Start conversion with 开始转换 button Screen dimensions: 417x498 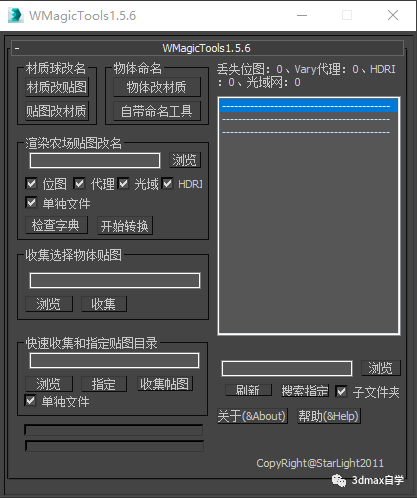125,226
